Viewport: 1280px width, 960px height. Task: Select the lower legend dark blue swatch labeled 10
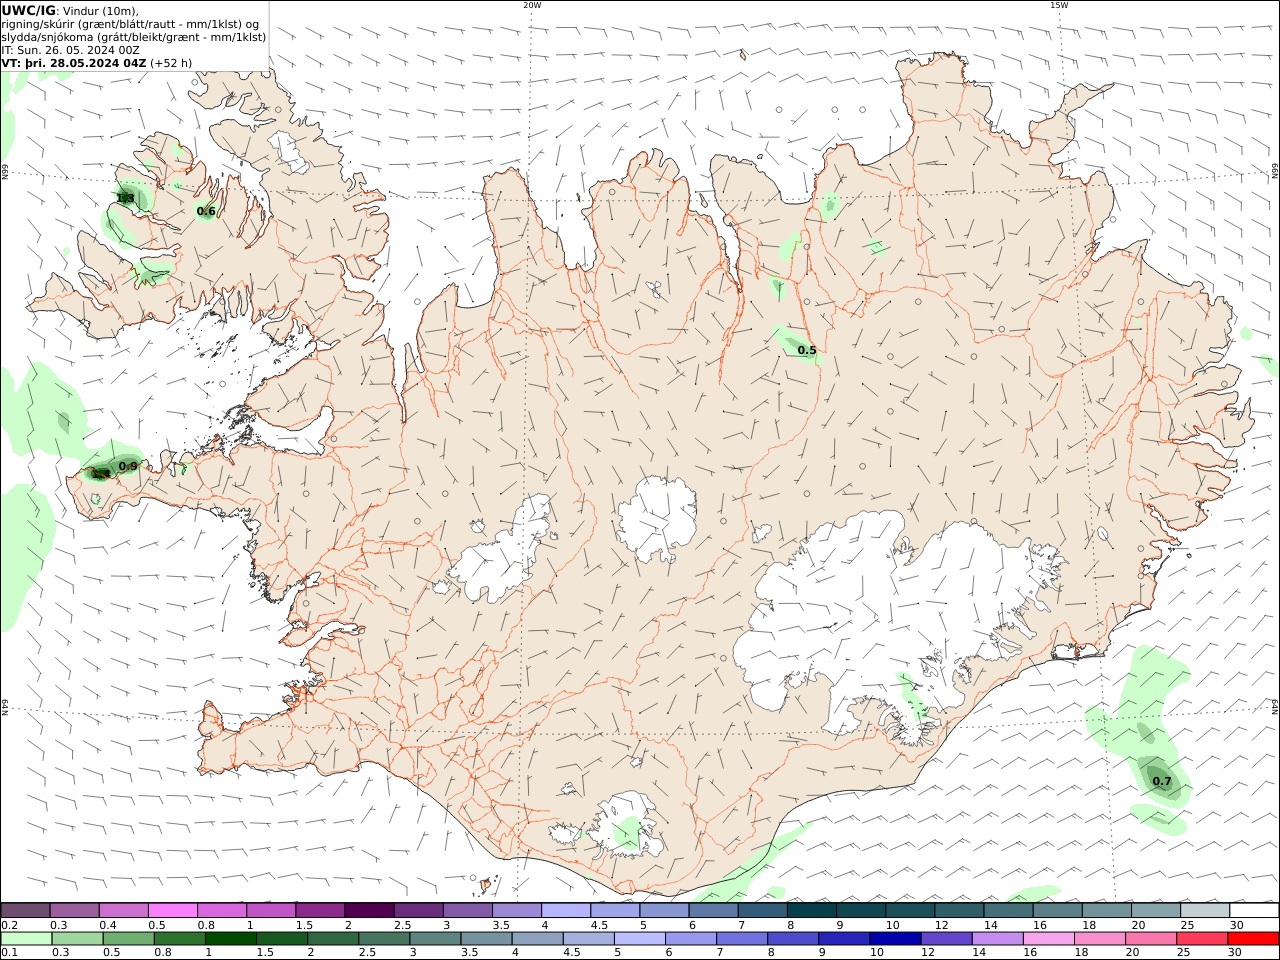click(895, 938)
